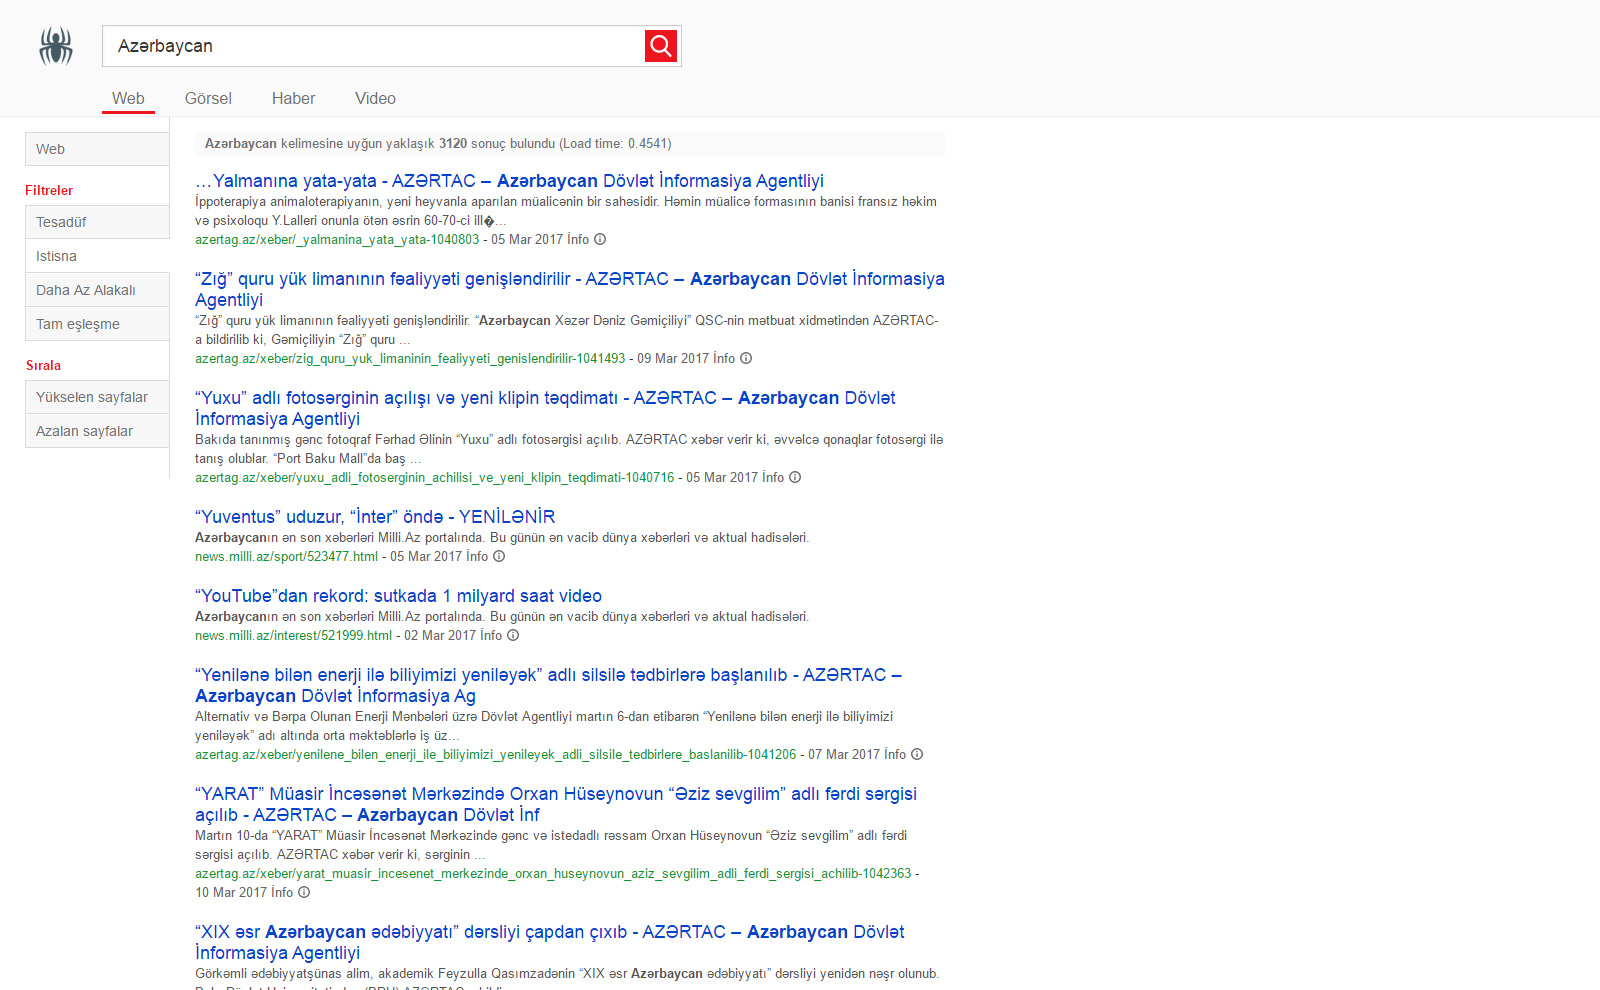Select the Video tab

(x=375, y=98)
